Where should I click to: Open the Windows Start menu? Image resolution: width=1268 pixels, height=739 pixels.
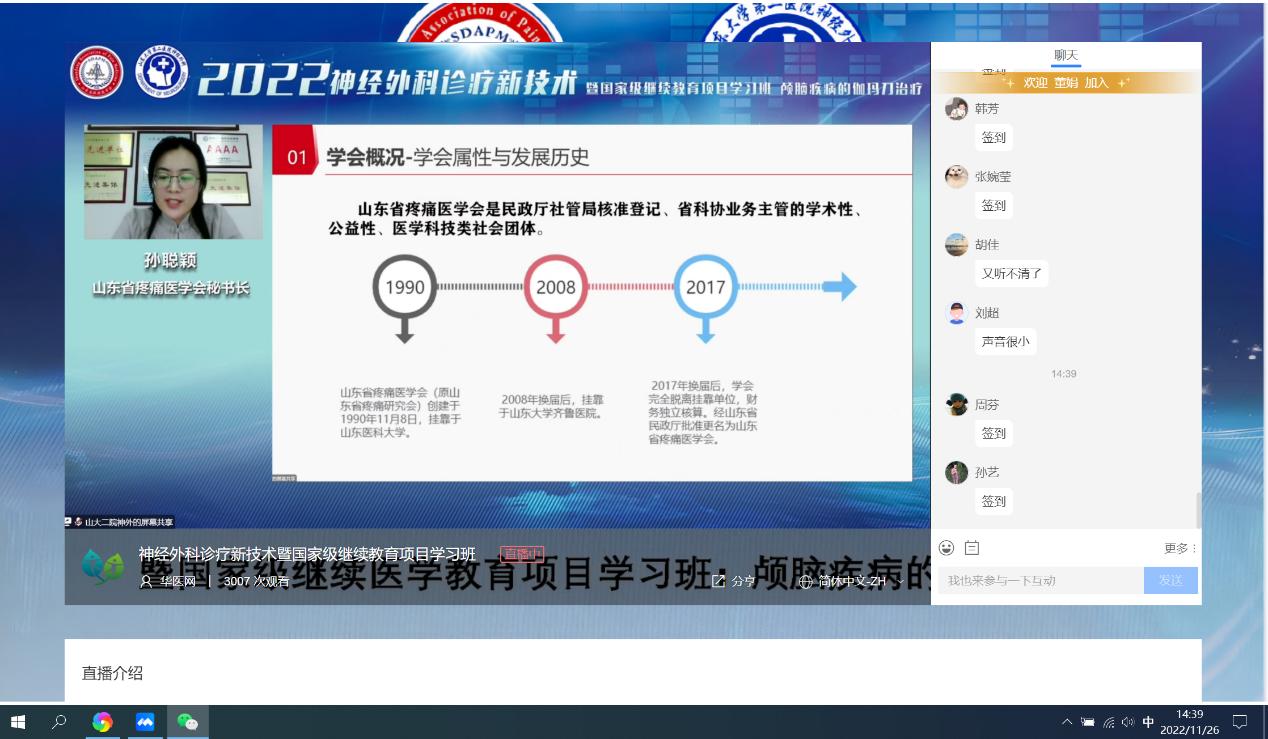[x=17, y=721]
